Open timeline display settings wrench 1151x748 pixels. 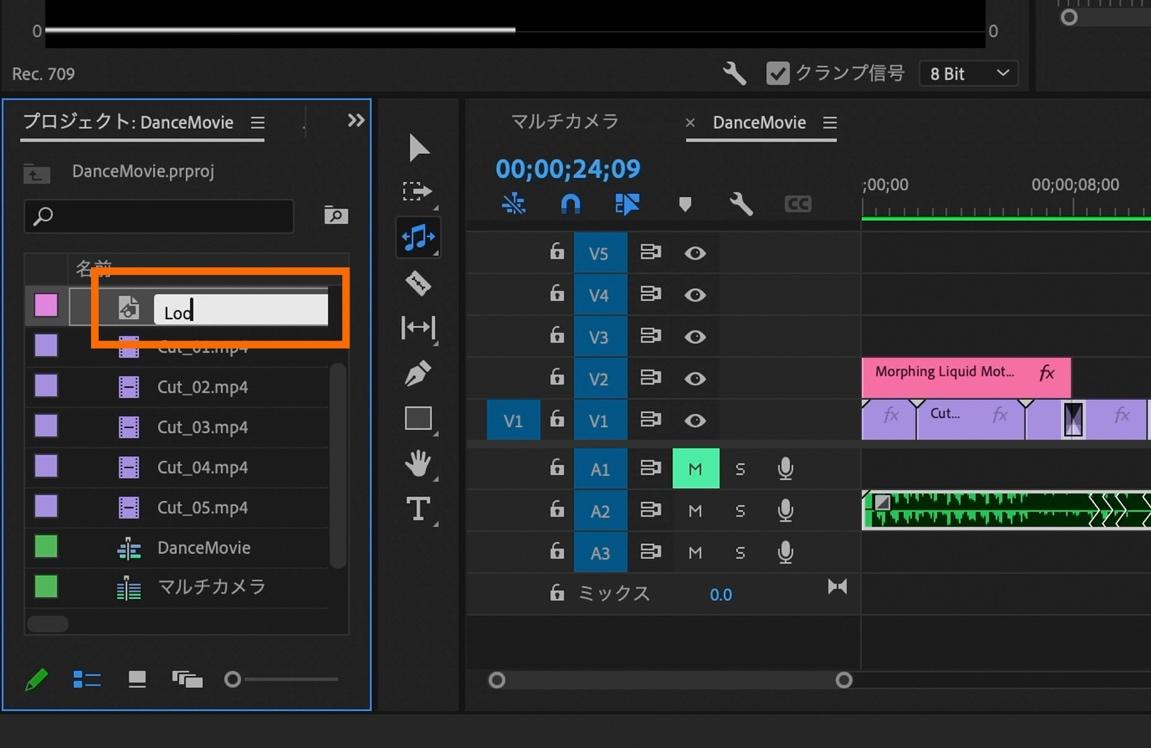pyautogui.click(x=741, y=203)
